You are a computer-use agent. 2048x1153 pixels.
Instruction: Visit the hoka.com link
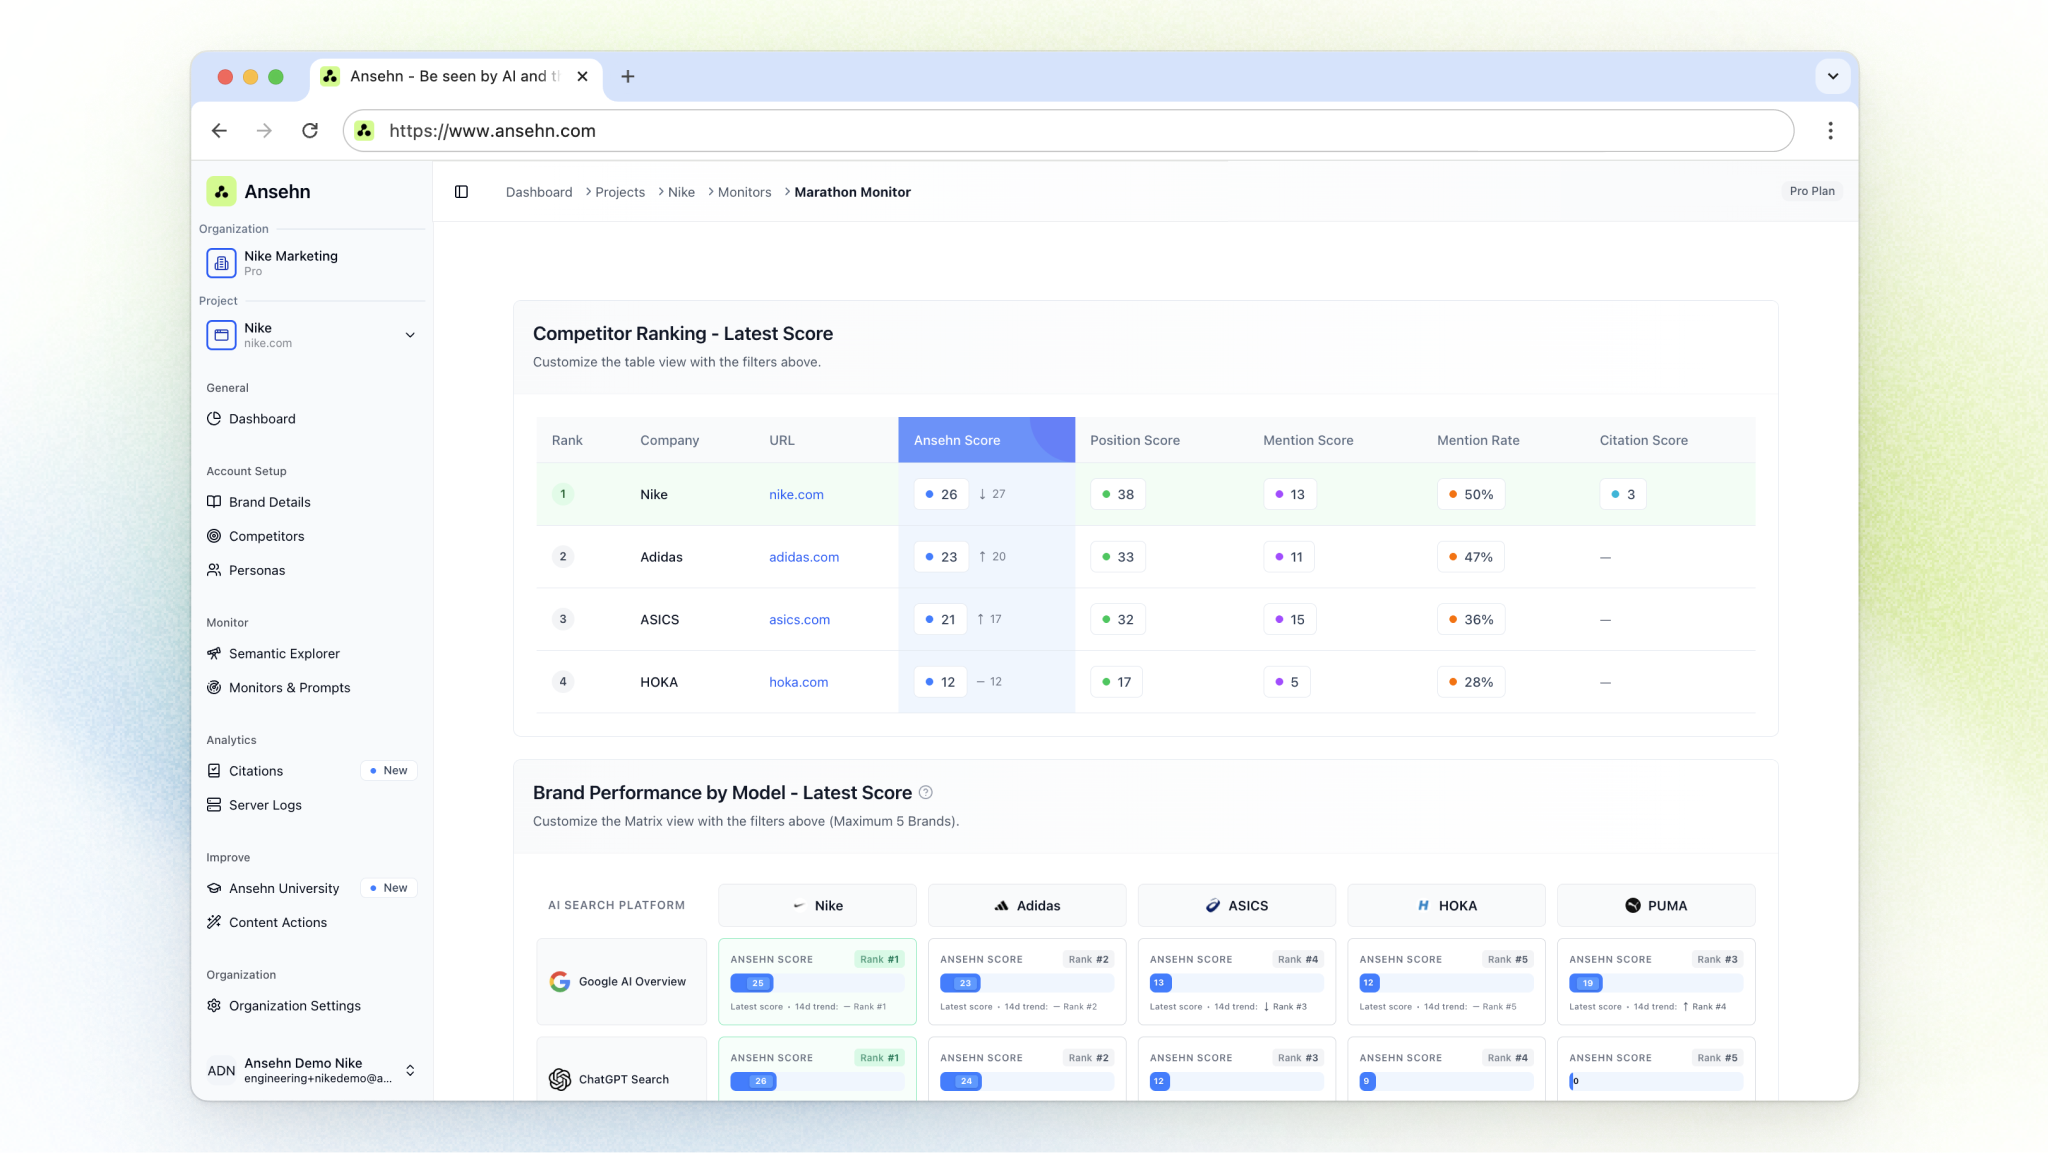point(798,682)
